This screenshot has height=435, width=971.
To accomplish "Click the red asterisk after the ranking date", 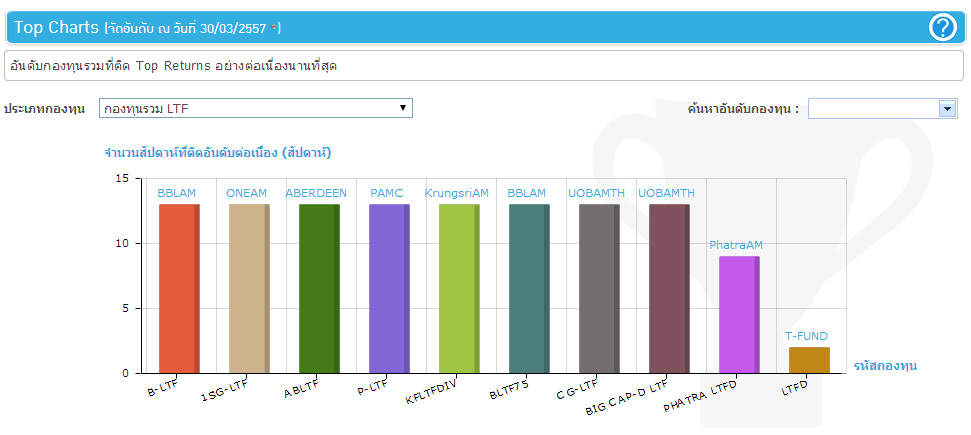I will pyautogui.click(x=274, y=27).
